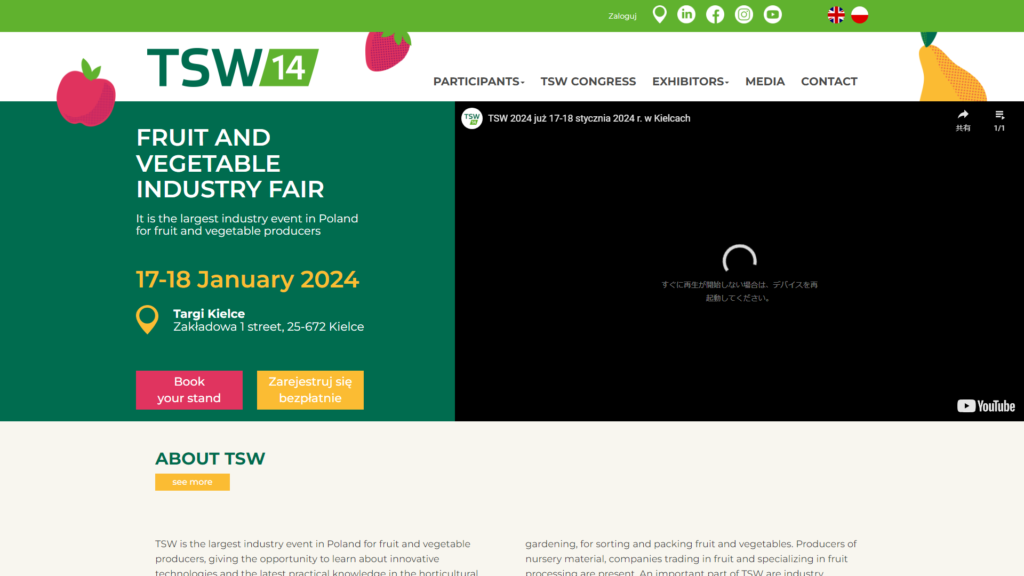Screen dimensions: 1024x576
Task: Open the LinkedIn icon in top bar
Action: click(686, 14)
